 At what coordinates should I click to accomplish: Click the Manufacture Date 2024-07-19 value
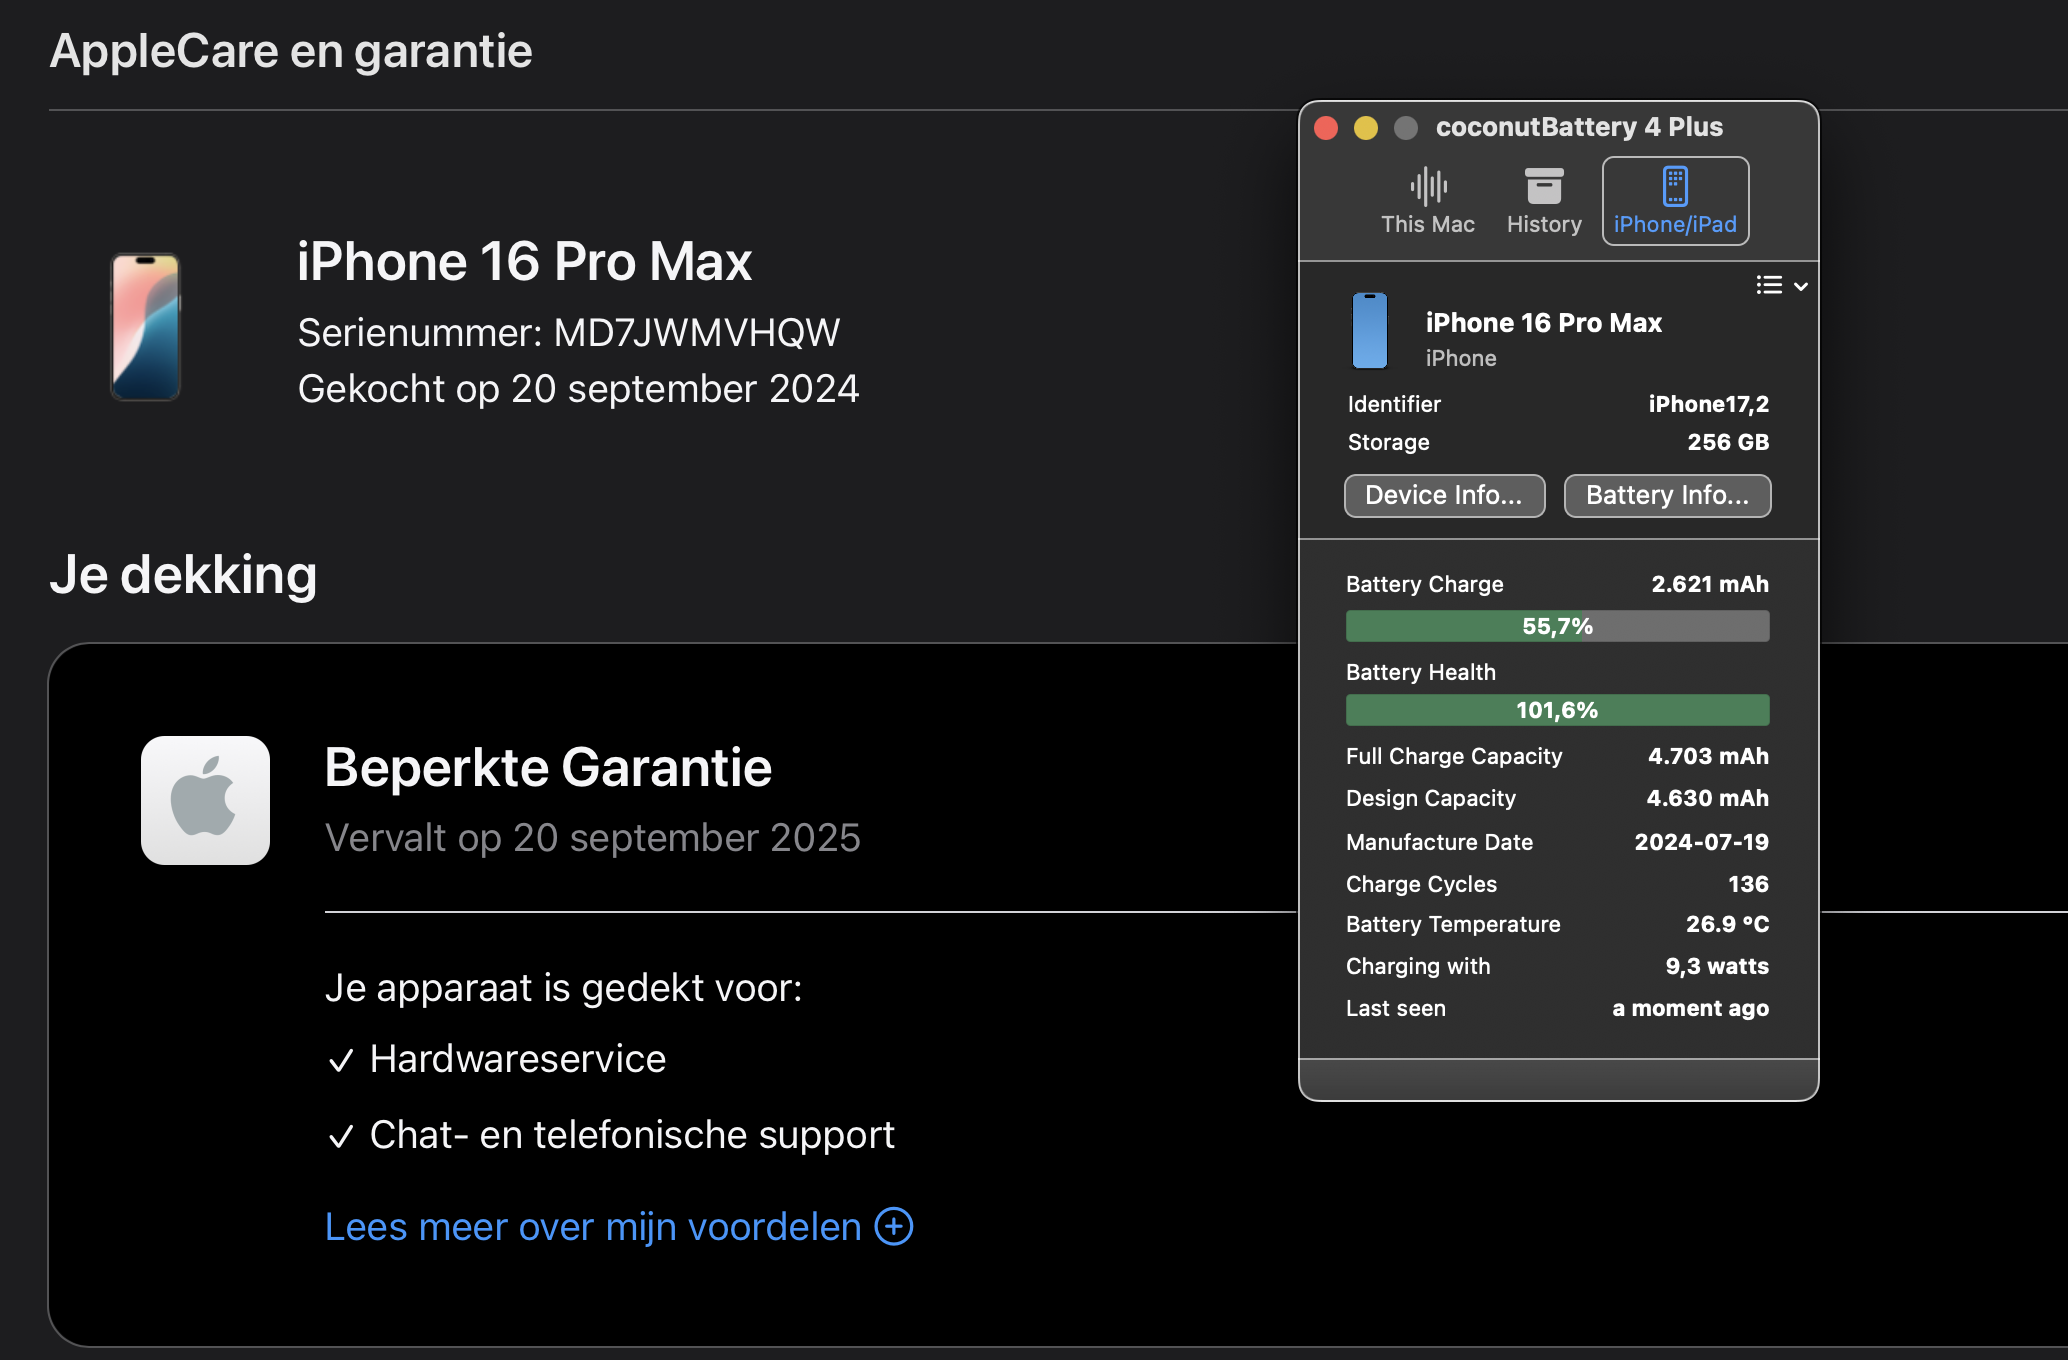1701,842
